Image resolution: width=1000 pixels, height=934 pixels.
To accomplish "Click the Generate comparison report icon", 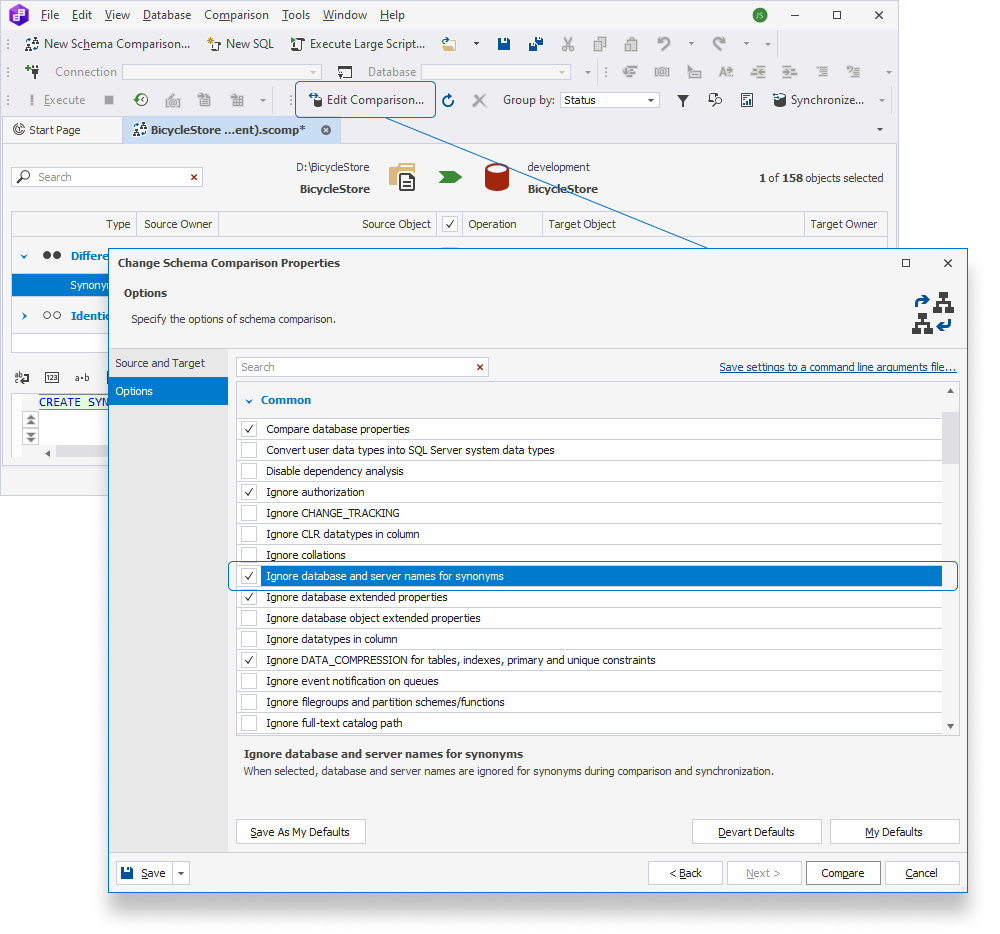I will click(x=747, y=100).
